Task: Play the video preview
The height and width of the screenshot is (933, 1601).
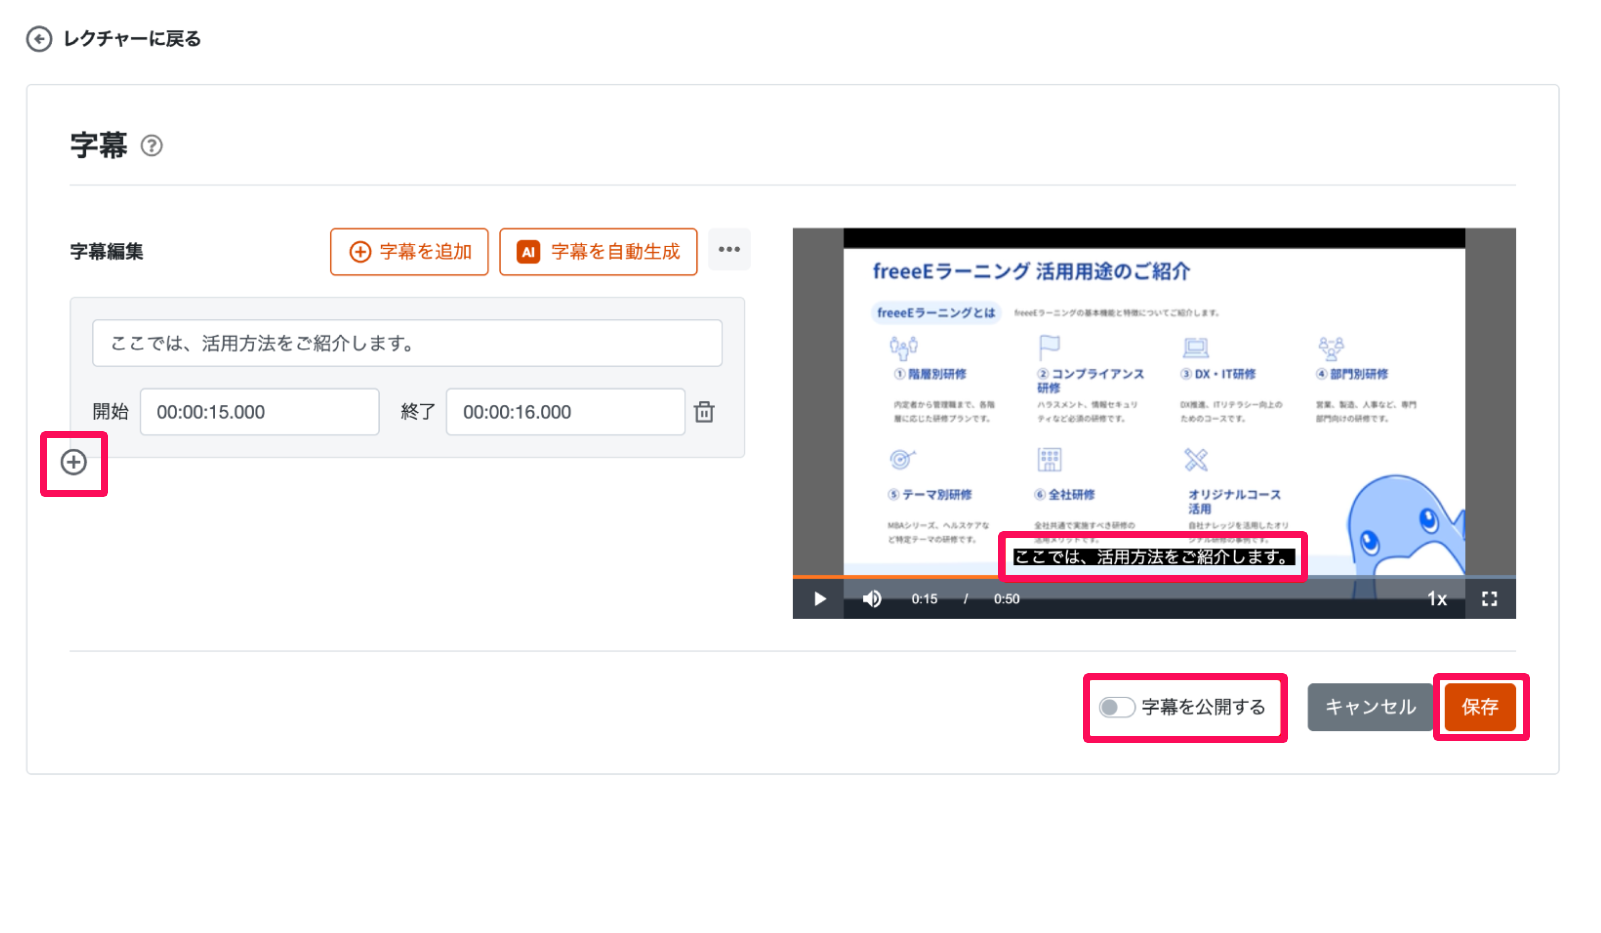Action: click(820, 599)
